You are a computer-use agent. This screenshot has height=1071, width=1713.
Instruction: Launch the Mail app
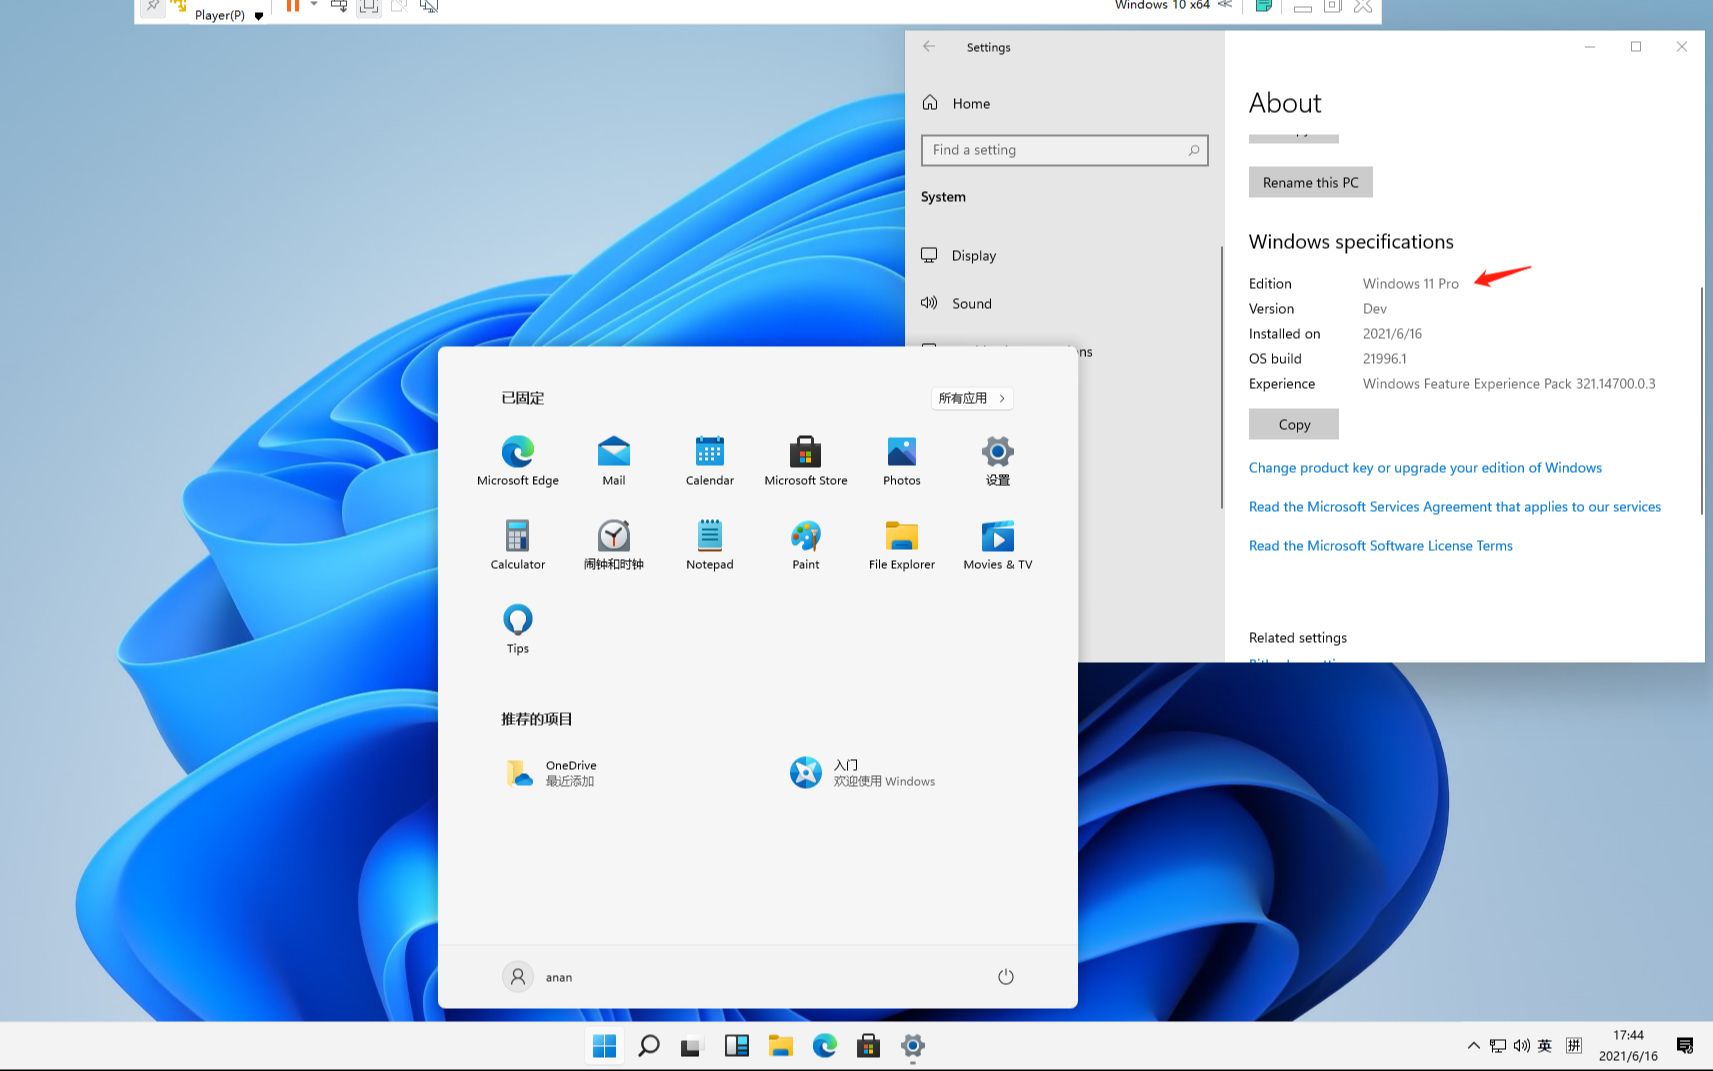click(x=613, y=459)
